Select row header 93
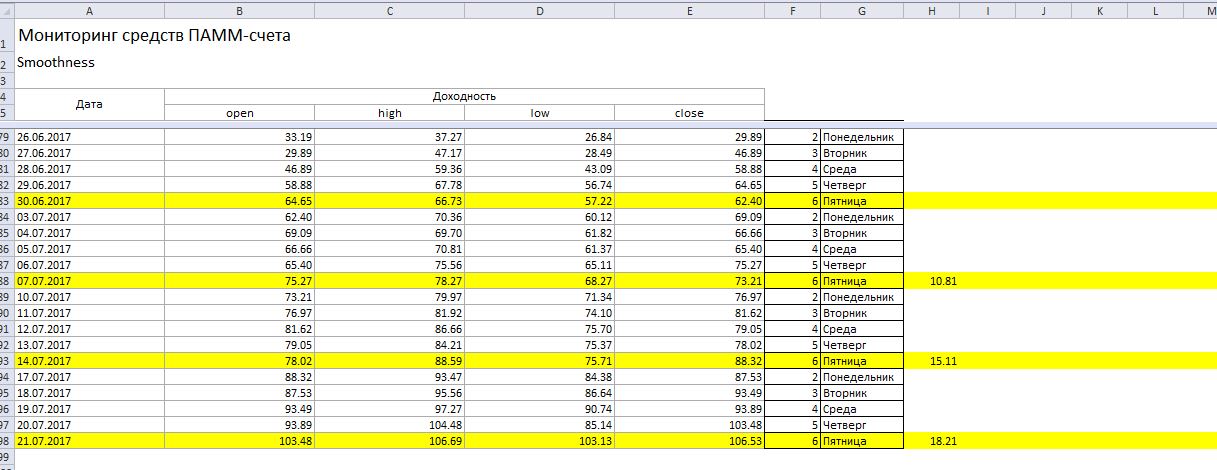This screenshot has width=1217, height=470. (7, 361)
